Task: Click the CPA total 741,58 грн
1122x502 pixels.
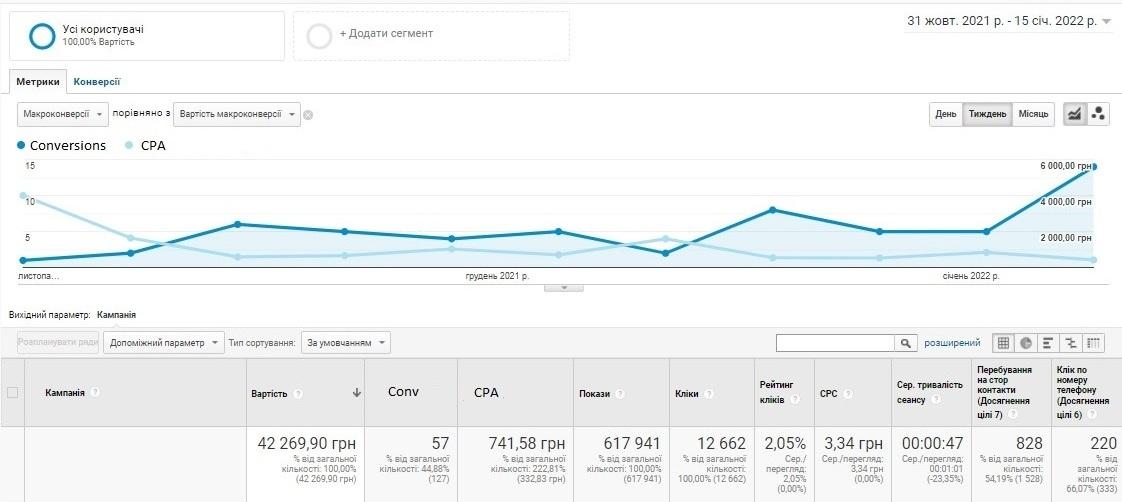Action: [x=527, y=444]
